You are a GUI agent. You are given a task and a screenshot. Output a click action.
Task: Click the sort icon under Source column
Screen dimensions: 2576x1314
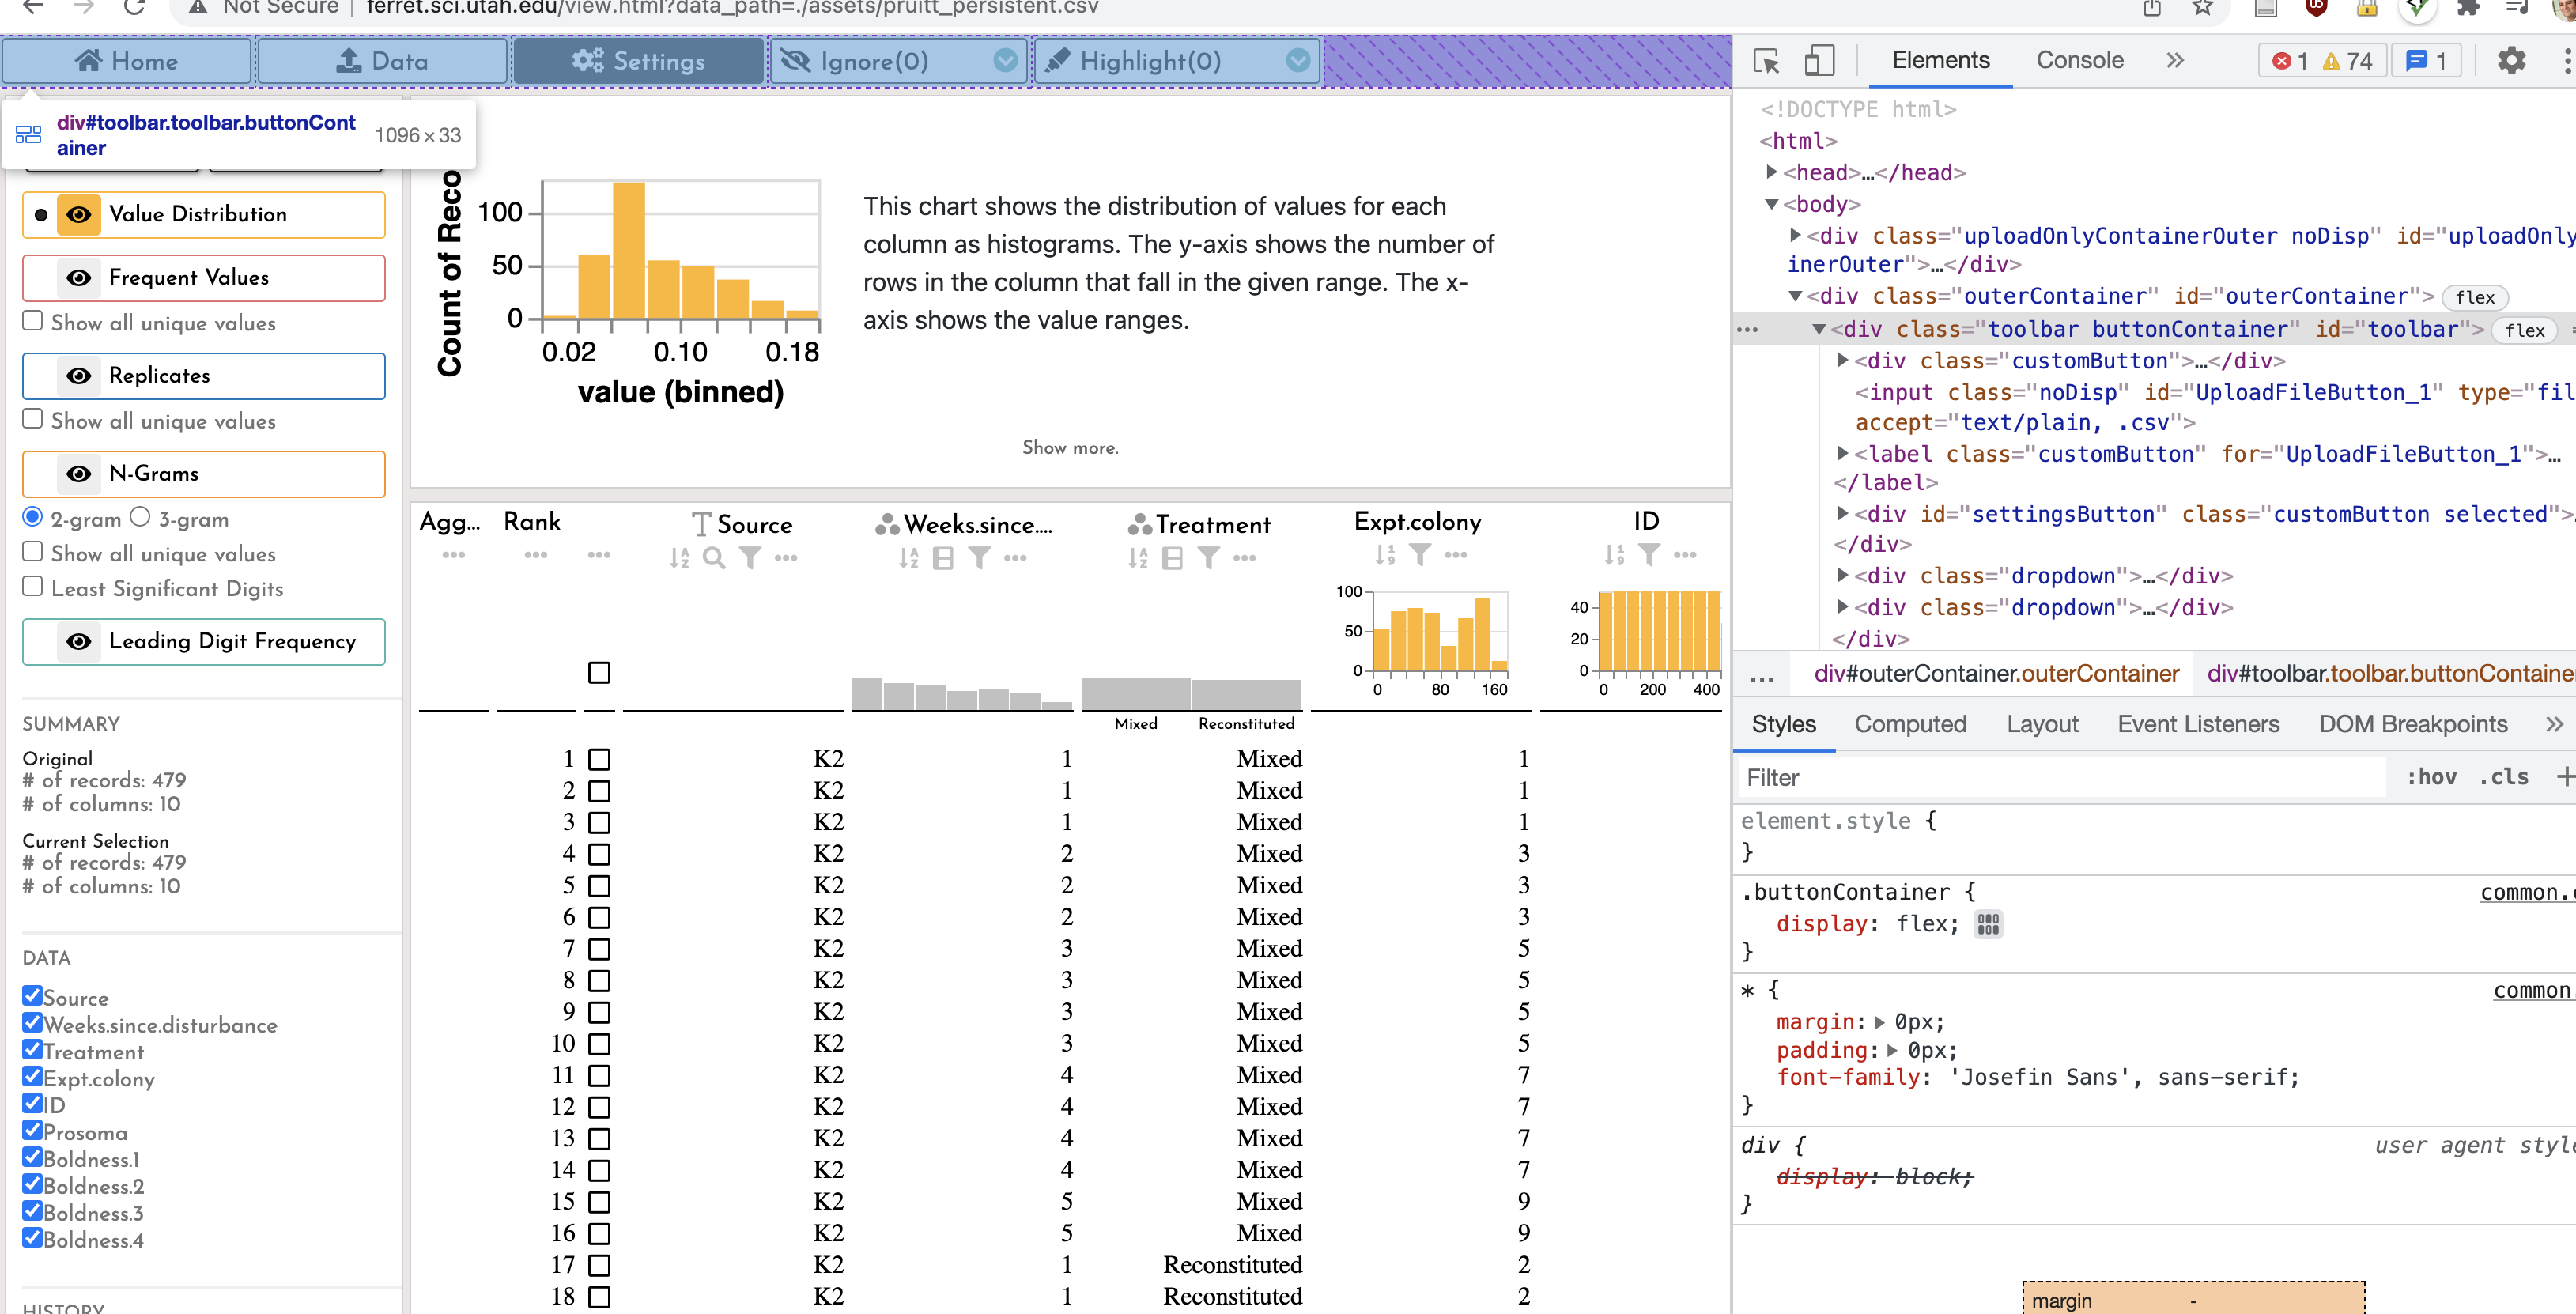[x=681, y=558]
